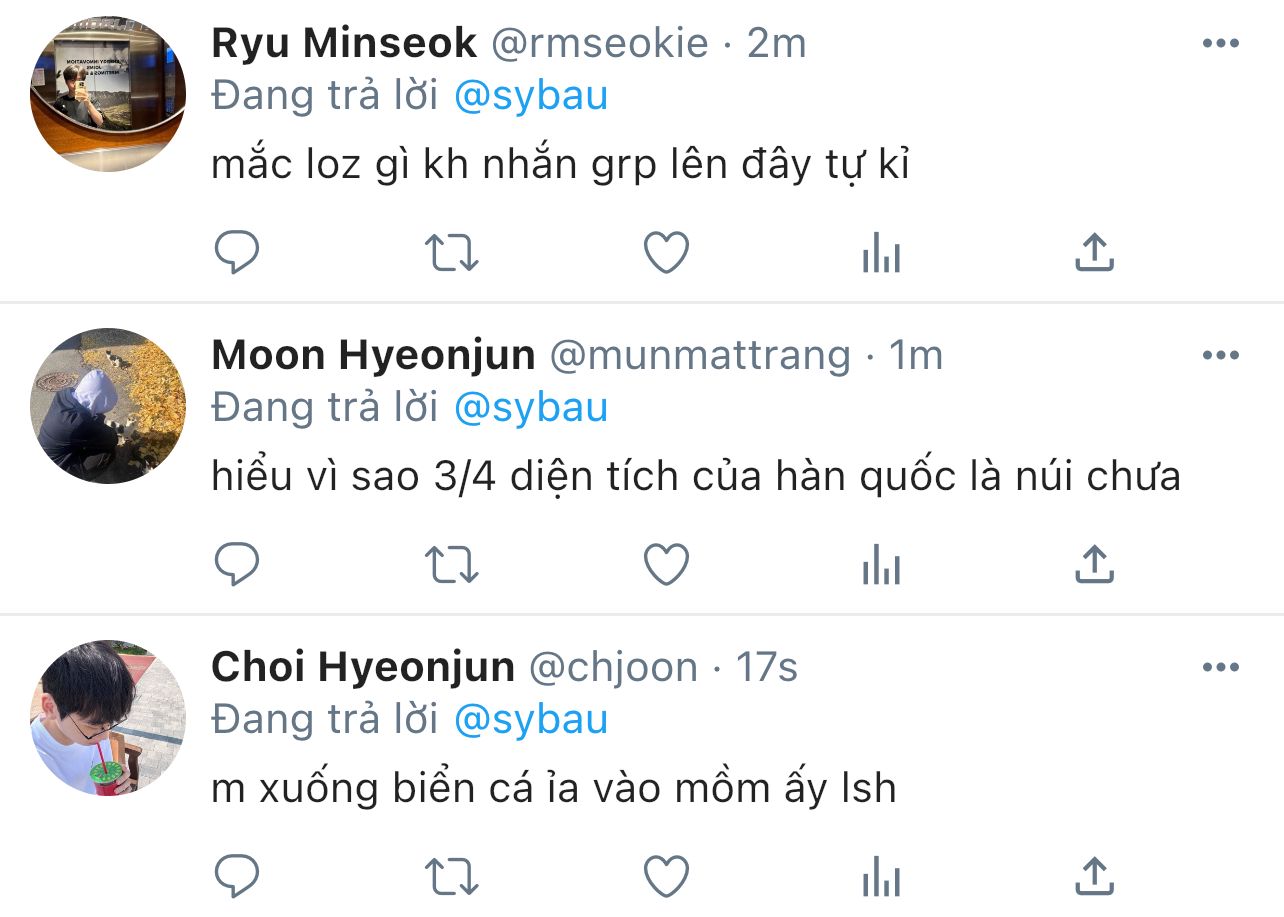The image size is (1284, 917).
Task: Like Choi Hyeonjun's tweet
Action: pos(666,878)
